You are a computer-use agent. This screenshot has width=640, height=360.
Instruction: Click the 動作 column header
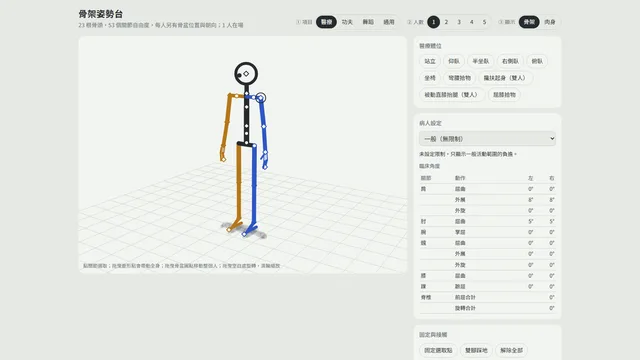460,178
